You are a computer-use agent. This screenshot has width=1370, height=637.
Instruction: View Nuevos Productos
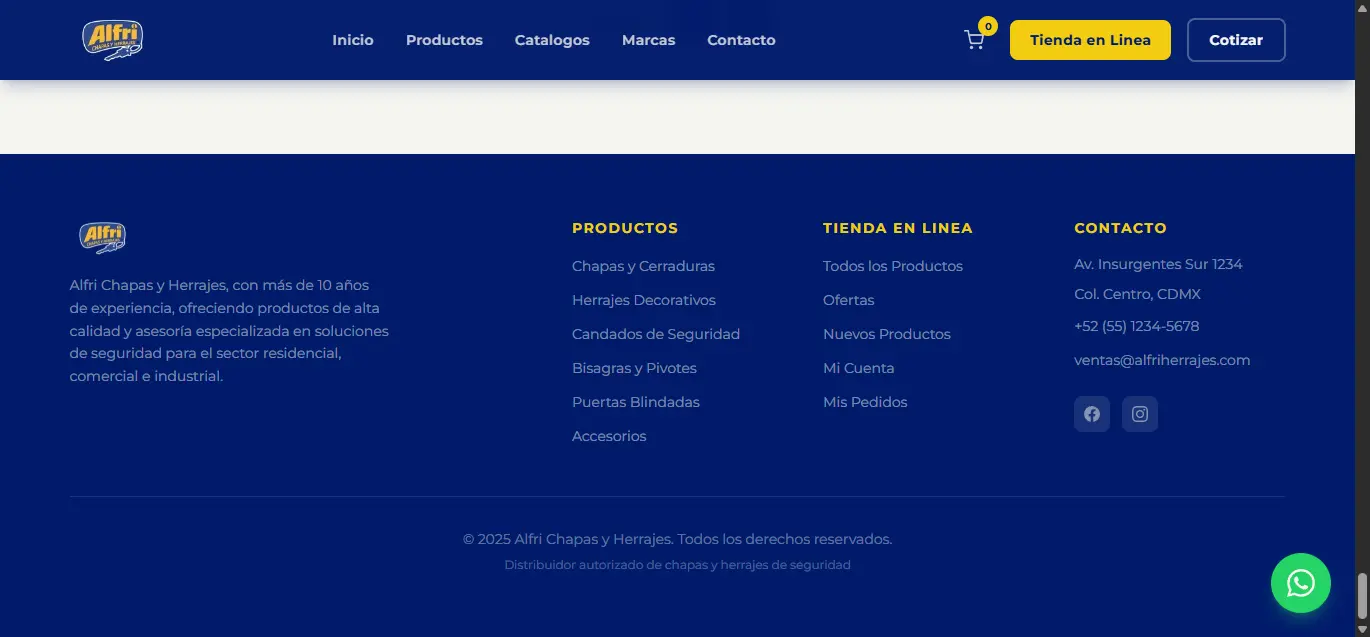point(887,334)
